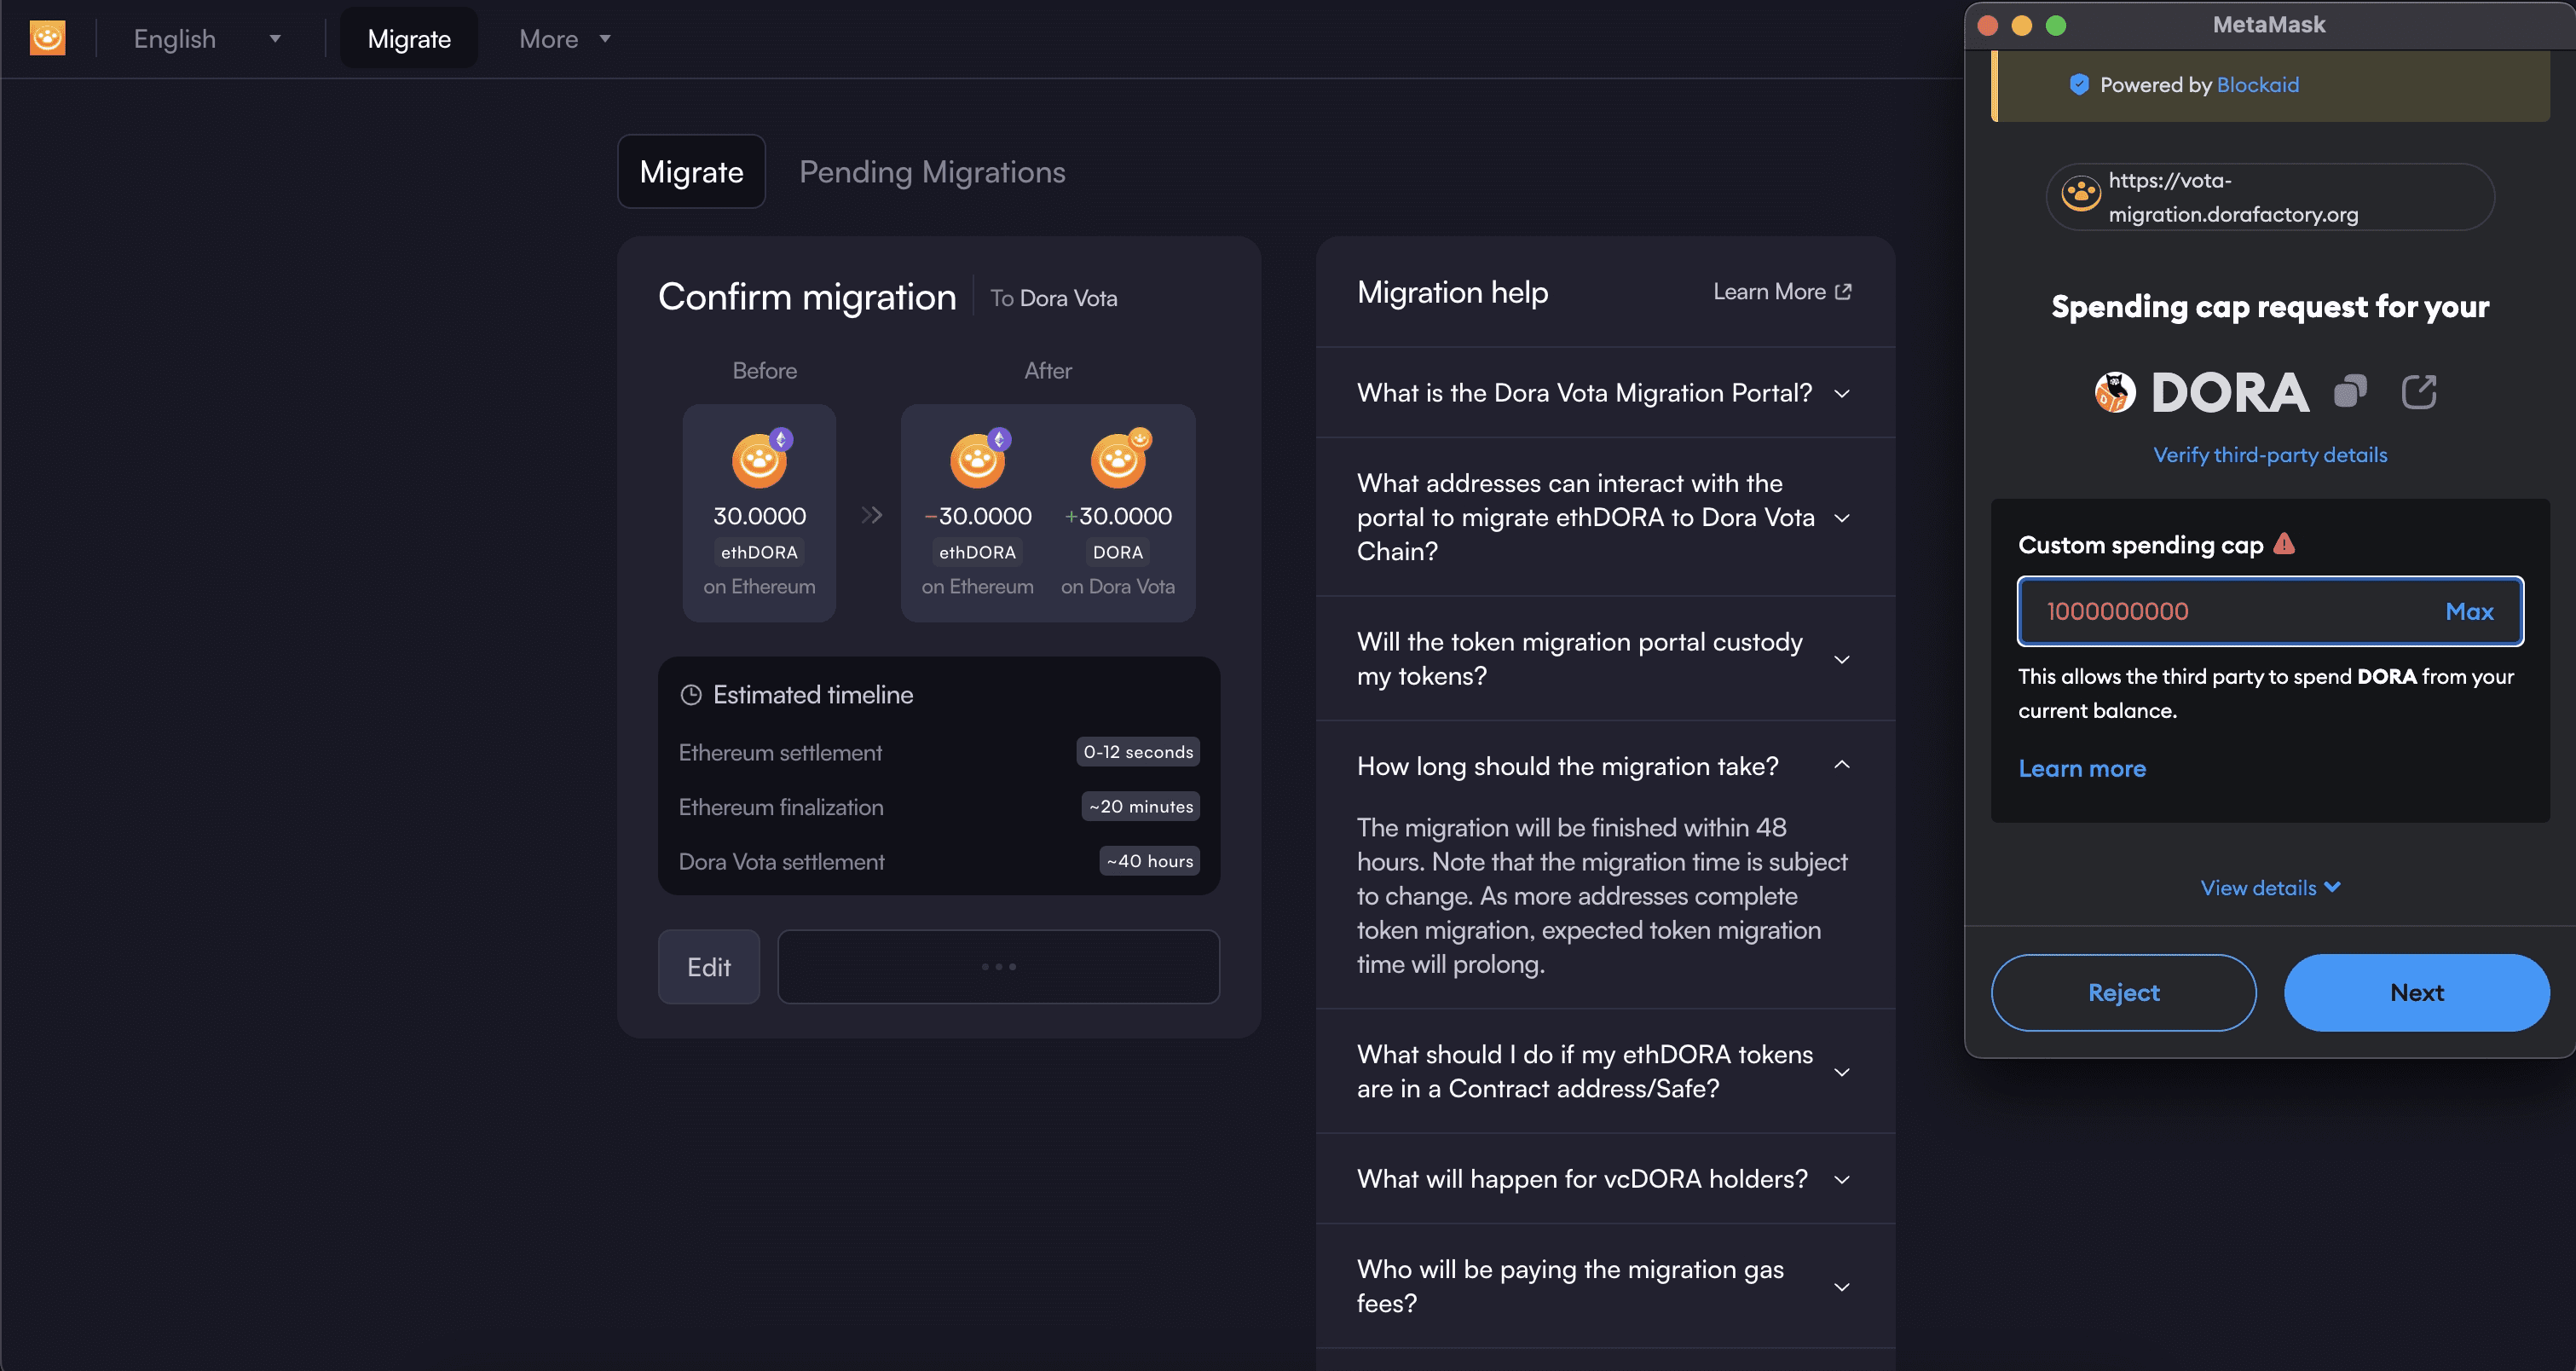Click the double arrow between Before and After
Viewport: 2576px width, 1371px height.
pos(871,514)
